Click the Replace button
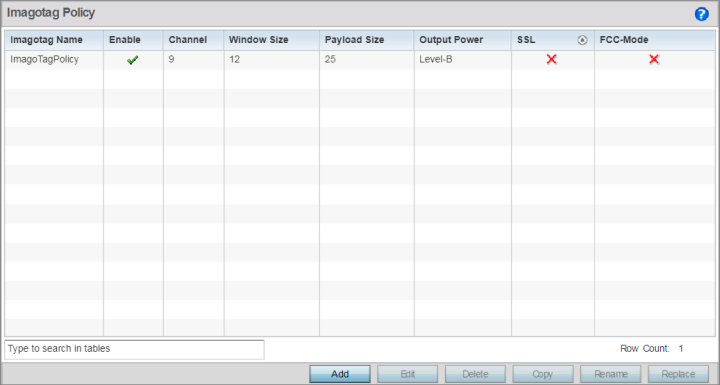The height and width of the screenshot is (385, 720). point(678,374)
